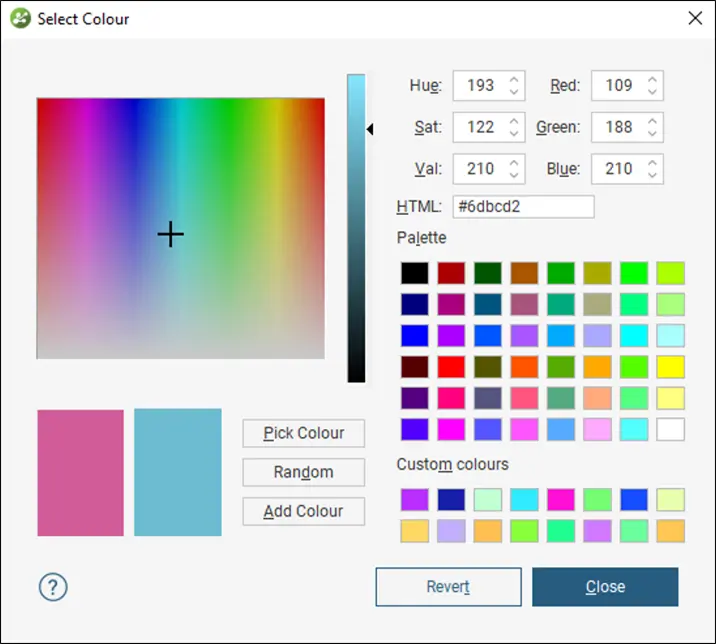716x644 pixels.
Task: Generate a colour with Random button
Action: [304, 472]
